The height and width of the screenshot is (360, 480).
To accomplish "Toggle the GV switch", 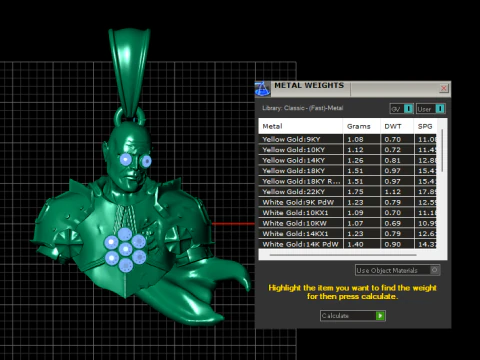I will point(402,109).
